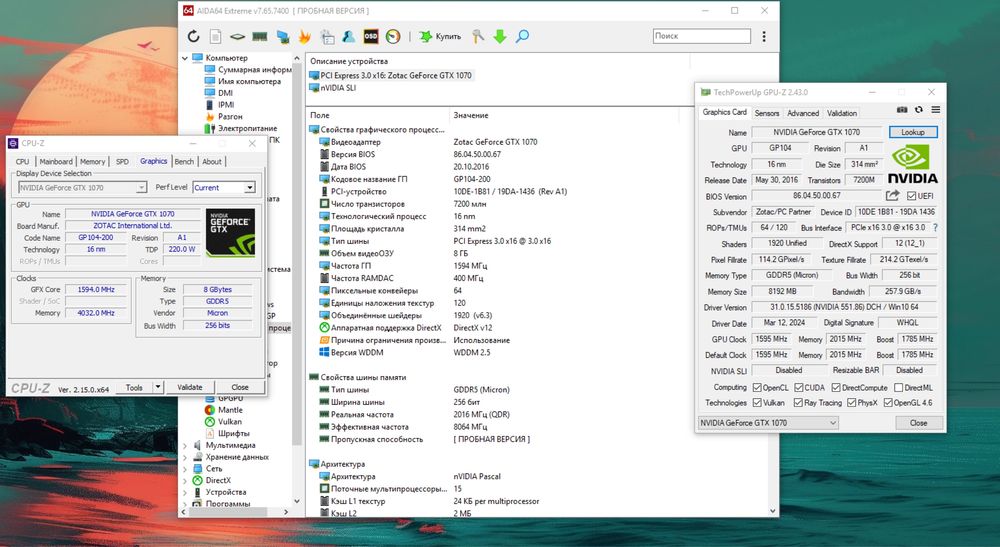The image size is (1000, 547).
Task: Click the GPU-Z refresh arrows icon
Action: tap(918, 110)
